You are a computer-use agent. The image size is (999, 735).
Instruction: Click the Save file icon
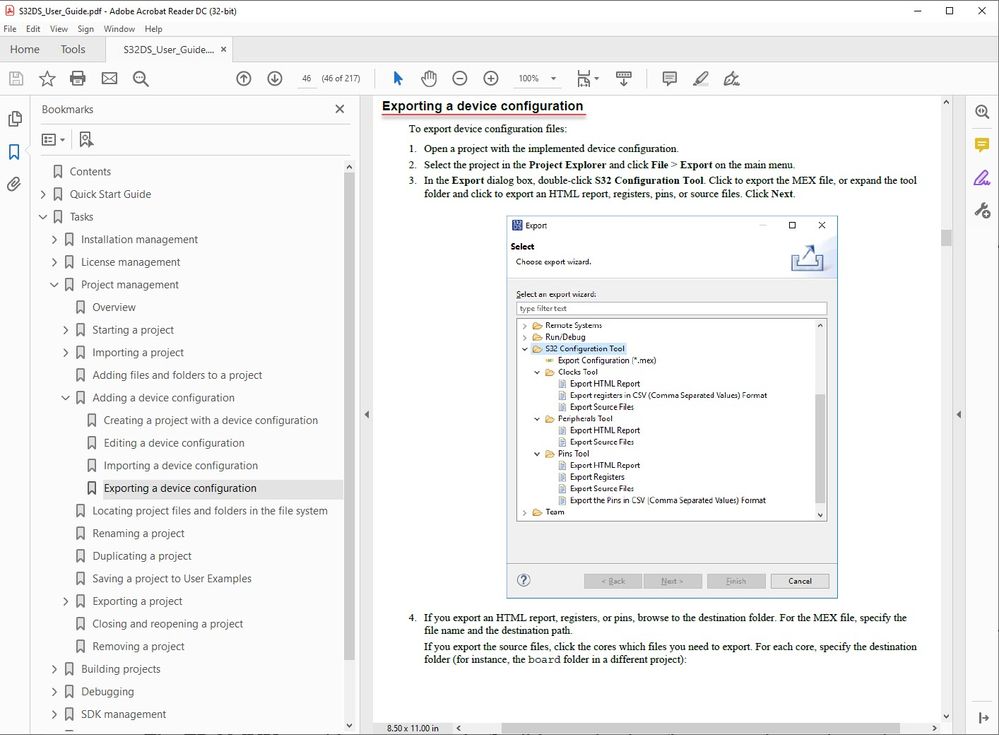[x=16, y=78]
